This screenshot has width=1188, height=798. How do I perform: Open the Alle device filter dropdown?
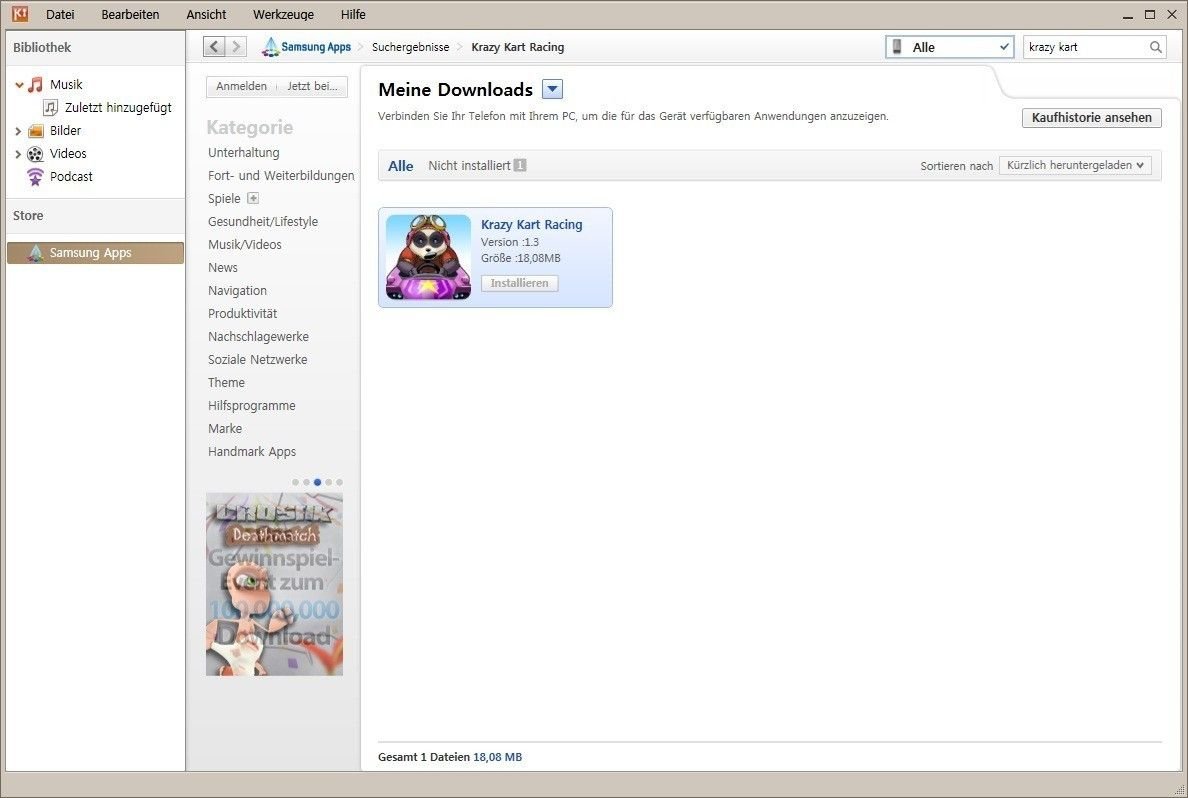[949, 47]
